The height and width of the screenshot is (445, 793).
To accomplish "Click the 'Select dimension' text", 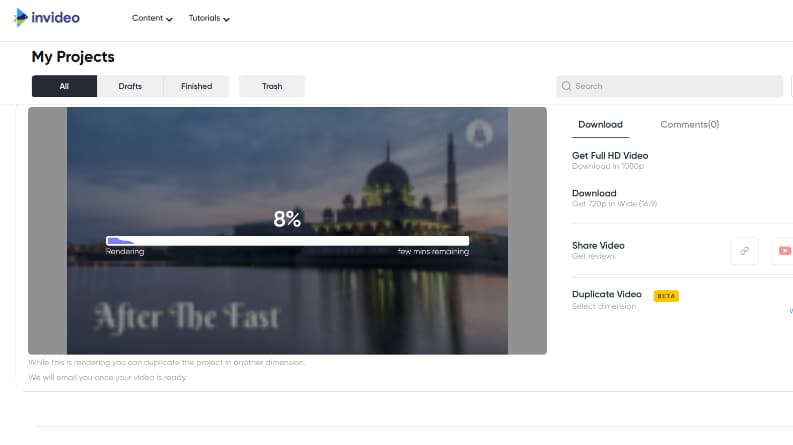I will [604, 306].
